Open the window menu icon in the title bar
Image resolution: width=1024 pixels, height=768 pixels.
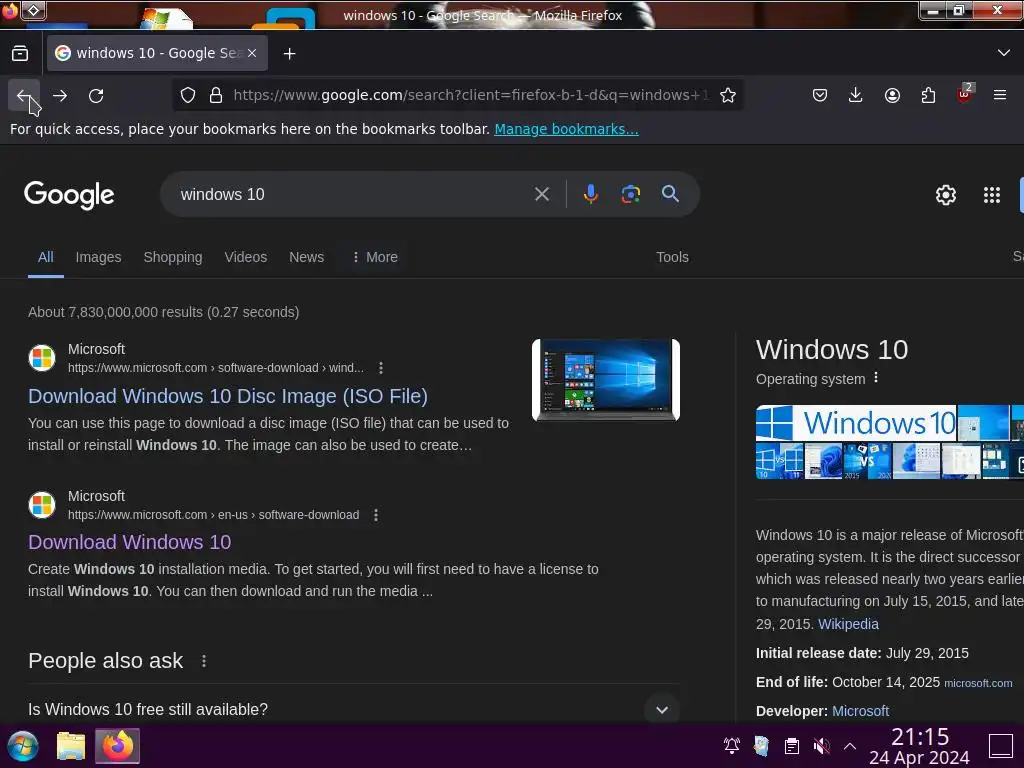pyautogui.click(x=10, y=10)
